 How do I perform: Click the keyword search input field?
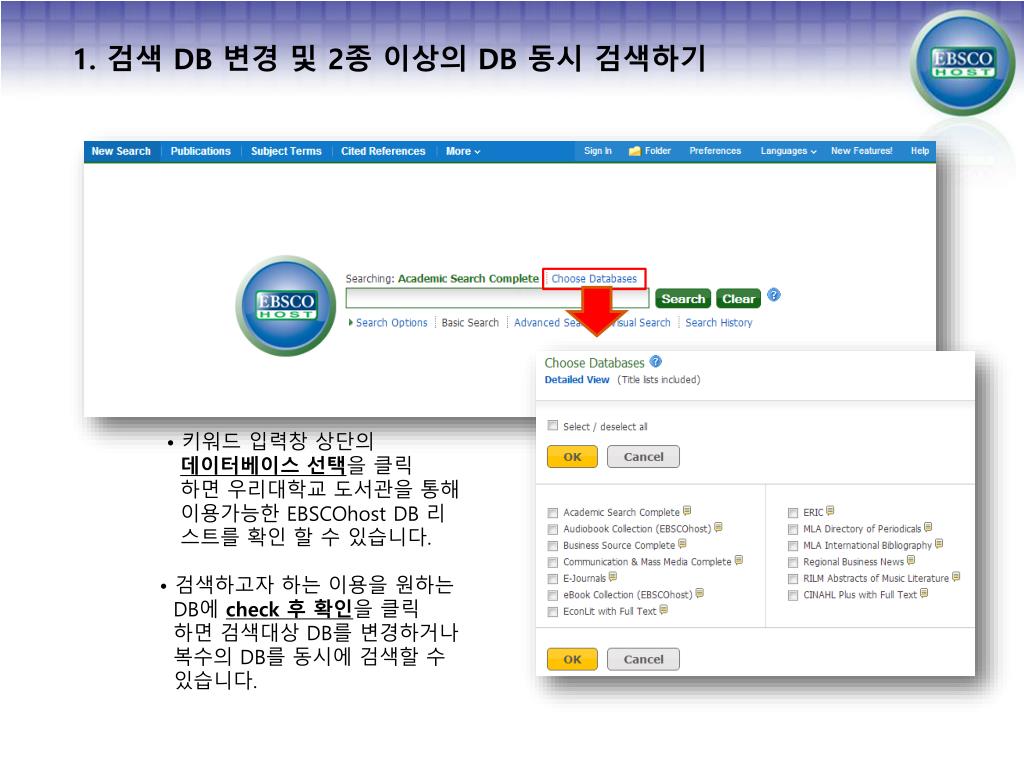(497, 298)
